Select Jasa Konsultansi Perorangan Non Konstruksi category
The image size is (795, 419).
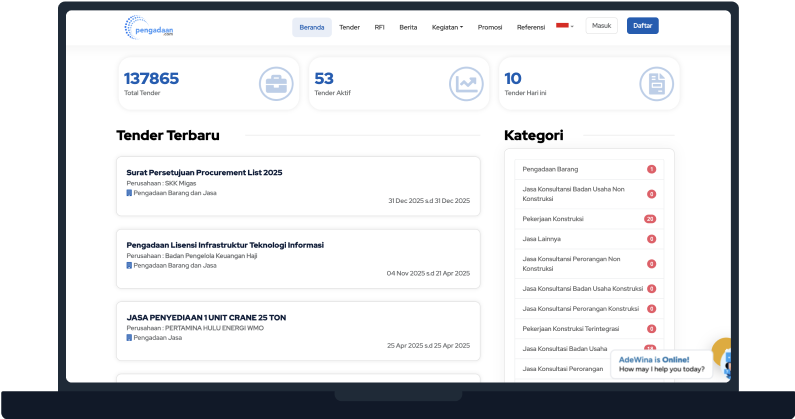point(589,264)
